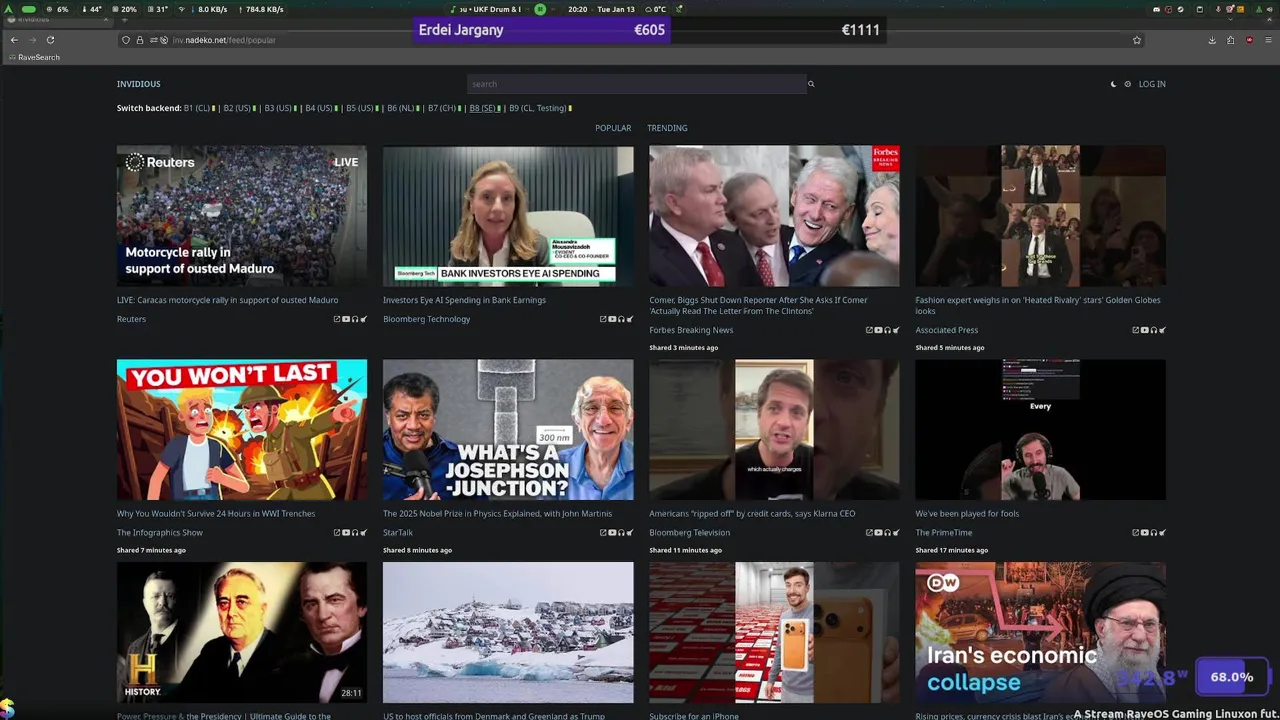
Task: Select the B8 (SE) backend
Action: point(483,108)
